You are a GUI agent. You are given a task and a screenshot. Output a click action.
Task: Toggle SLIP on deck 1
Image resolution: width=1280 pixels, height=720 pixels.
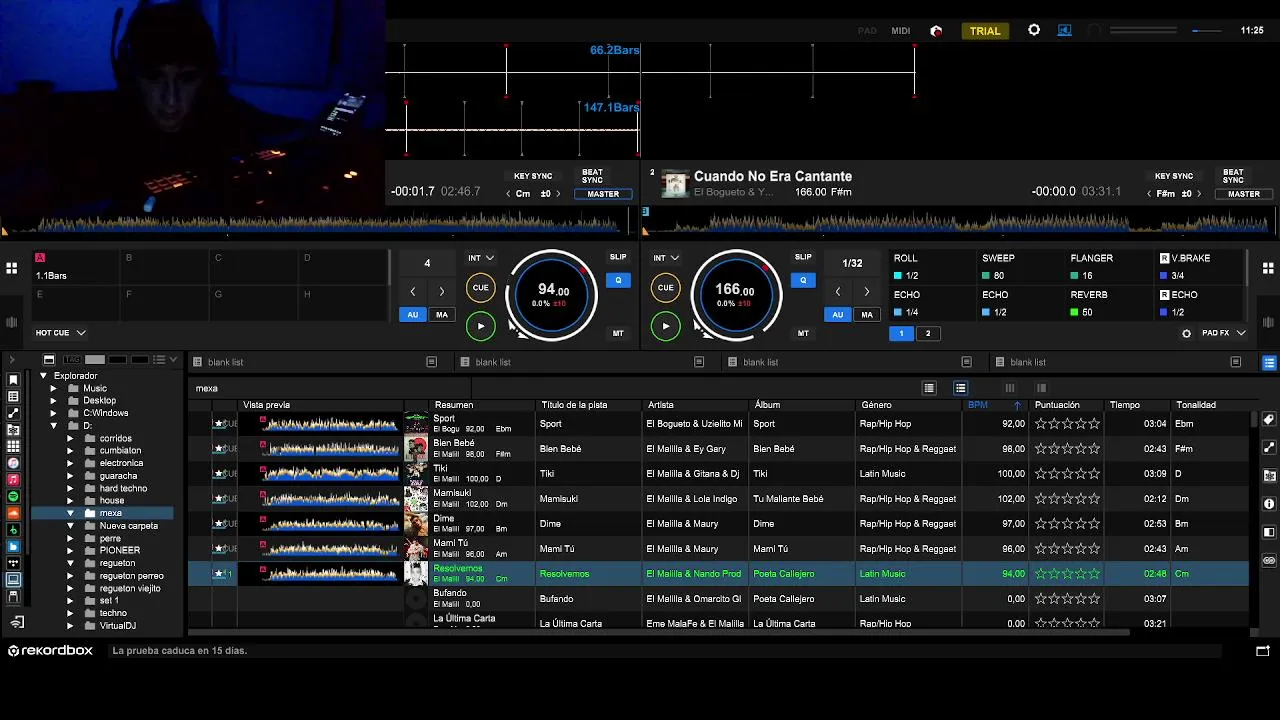pyautogui.click(x=618, y=257)
